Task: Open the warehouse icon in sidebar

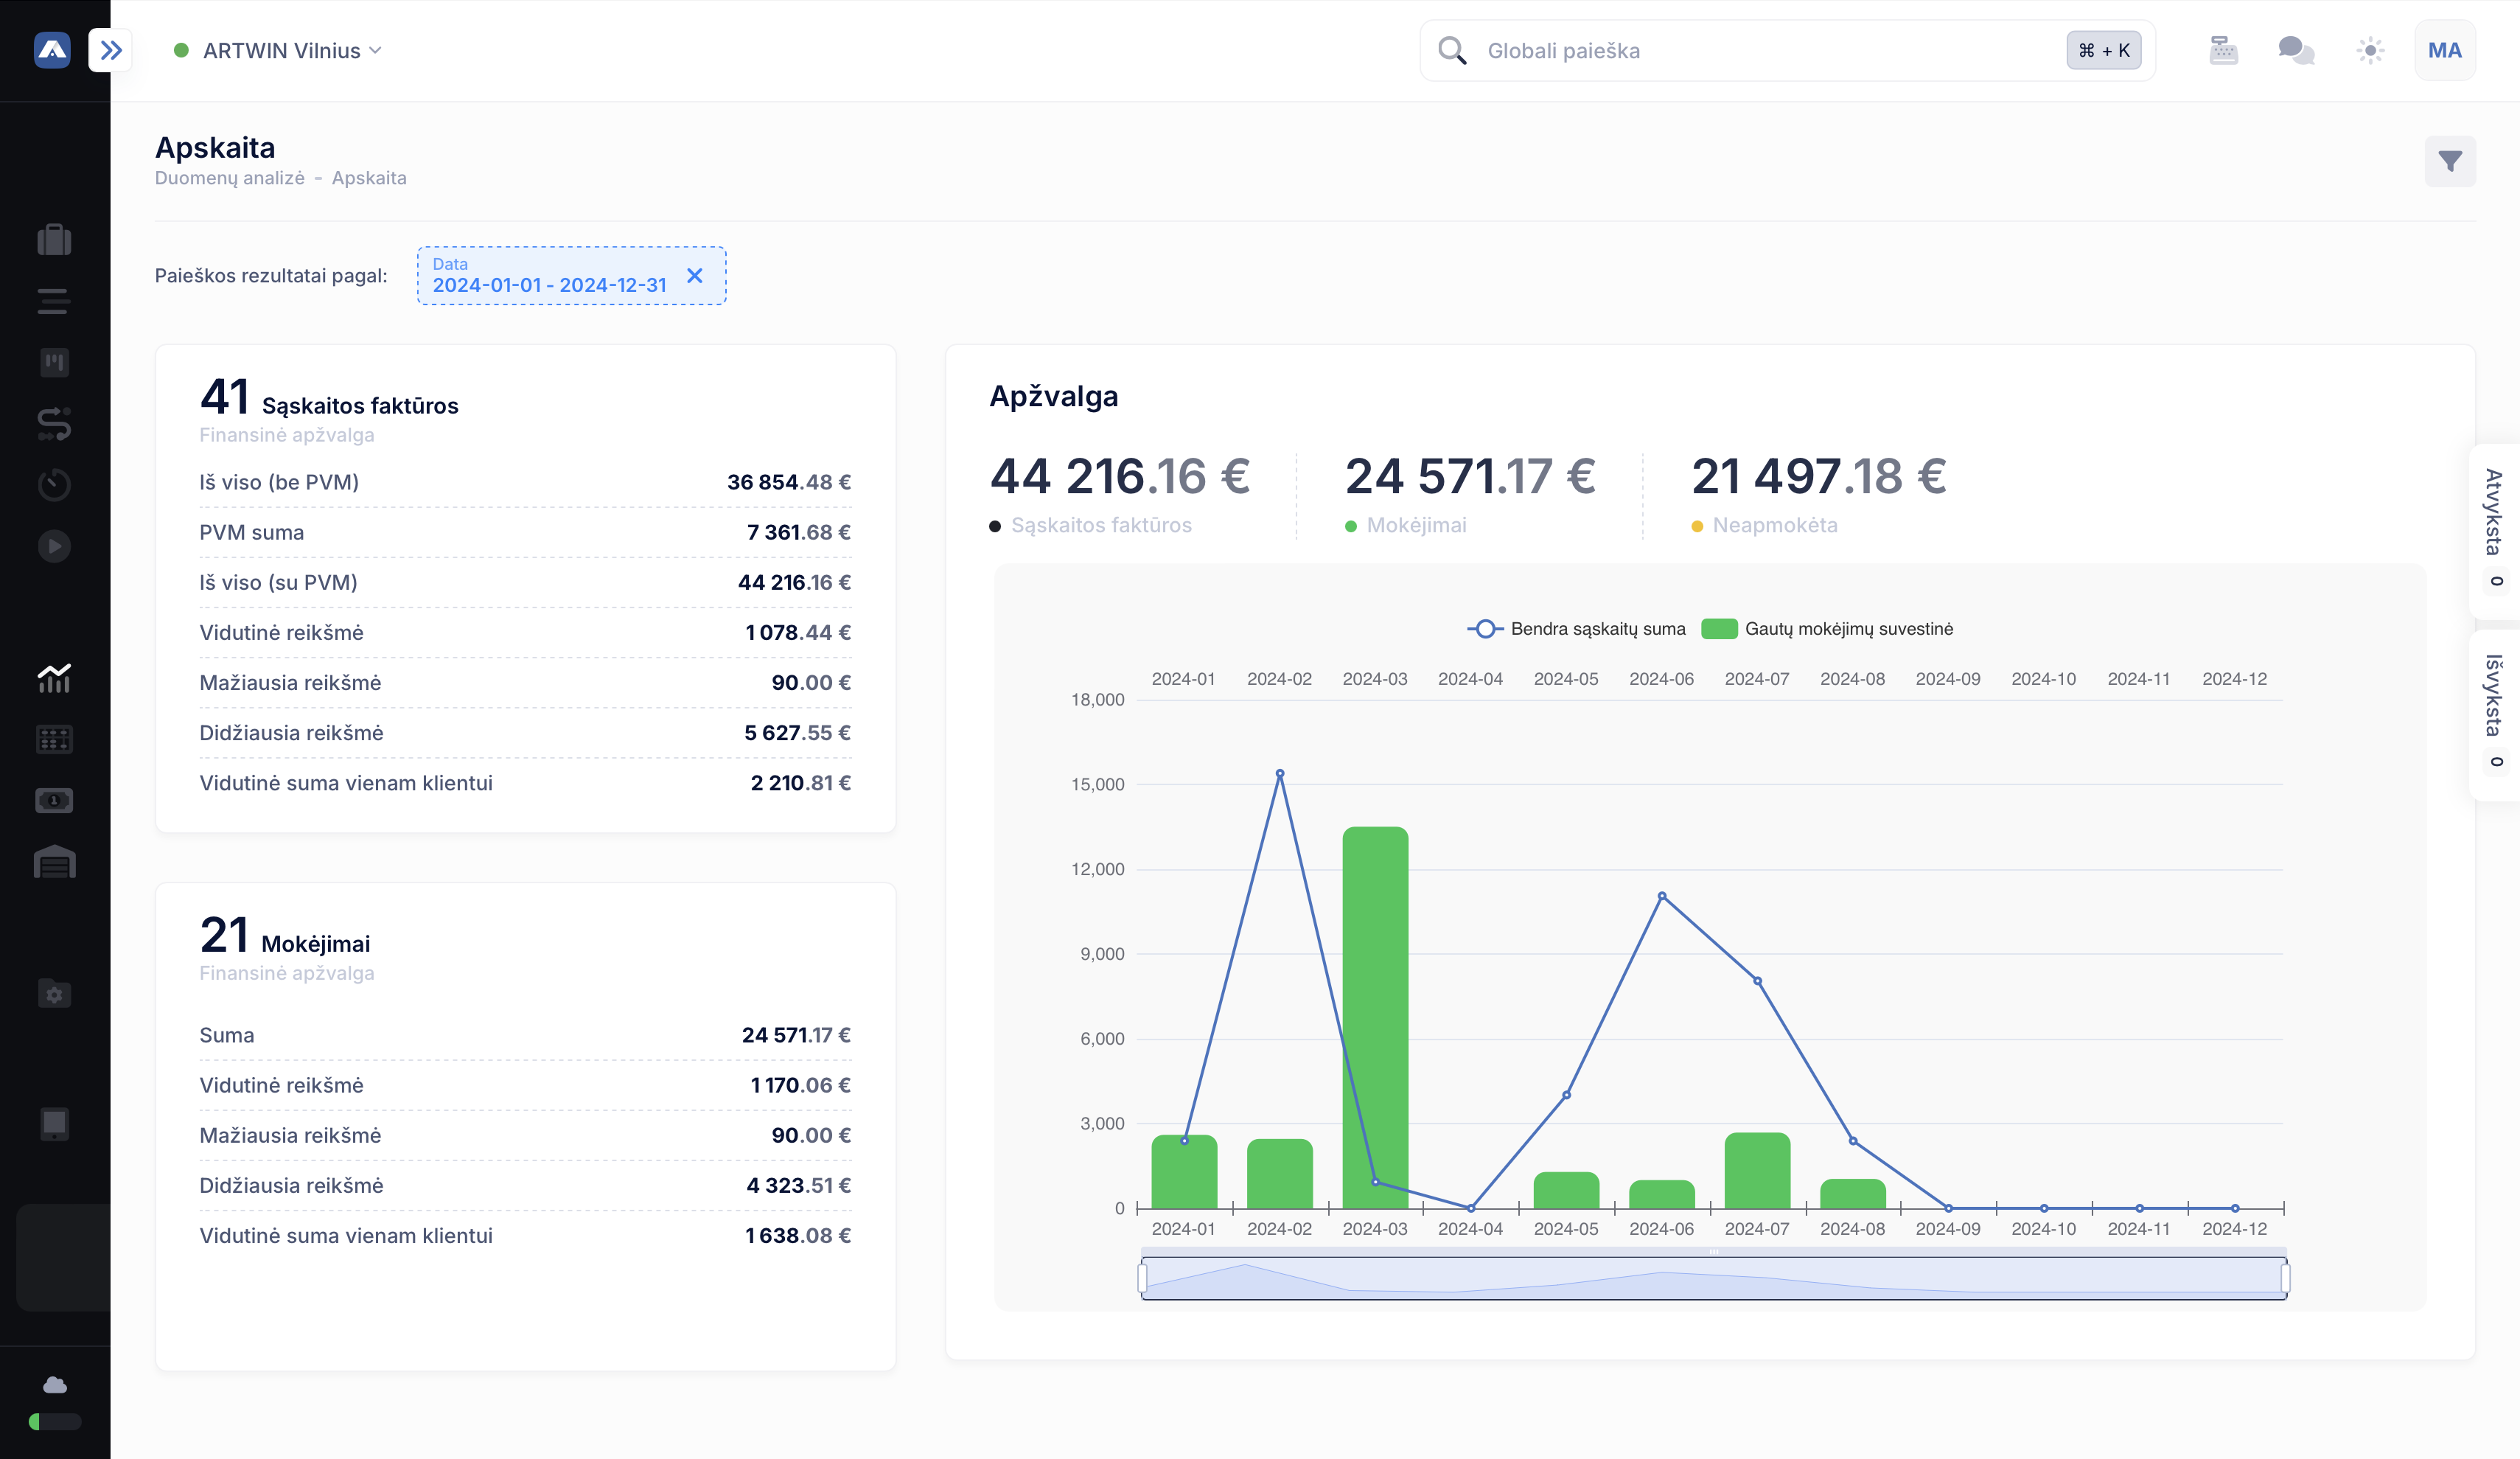Action: 54,862
